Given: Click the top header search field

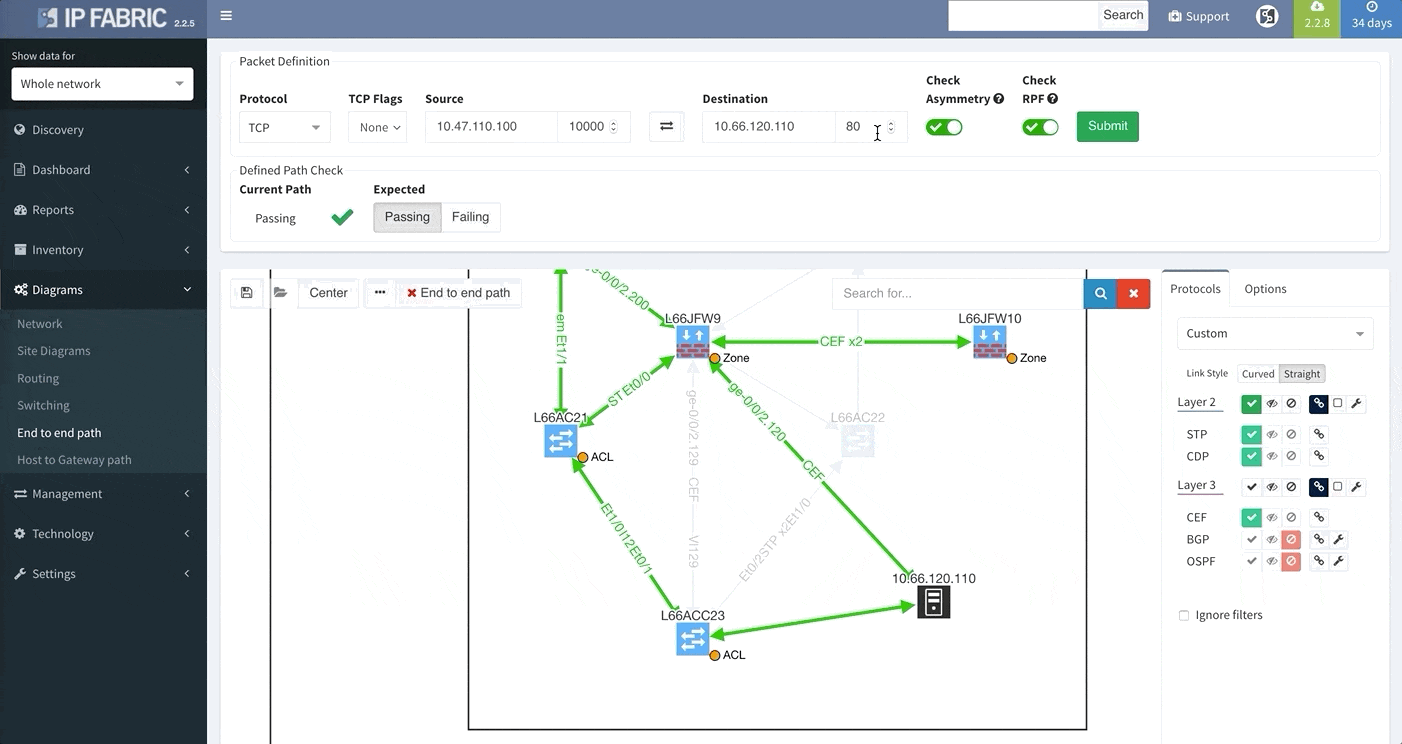Looking at the screenshot, I should click(1023, 15).
